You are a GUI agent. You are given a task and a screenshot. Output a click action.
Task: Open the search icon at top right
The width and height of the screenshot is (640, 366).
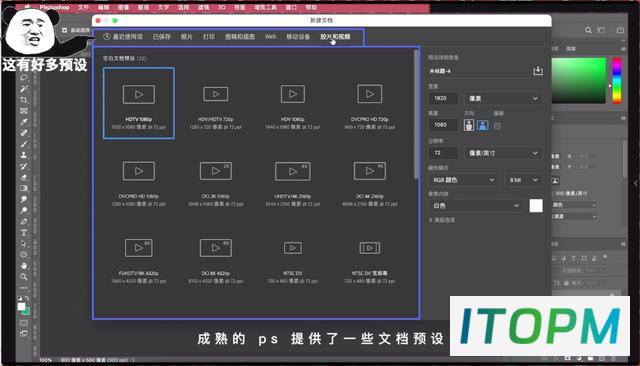[588, 30]
